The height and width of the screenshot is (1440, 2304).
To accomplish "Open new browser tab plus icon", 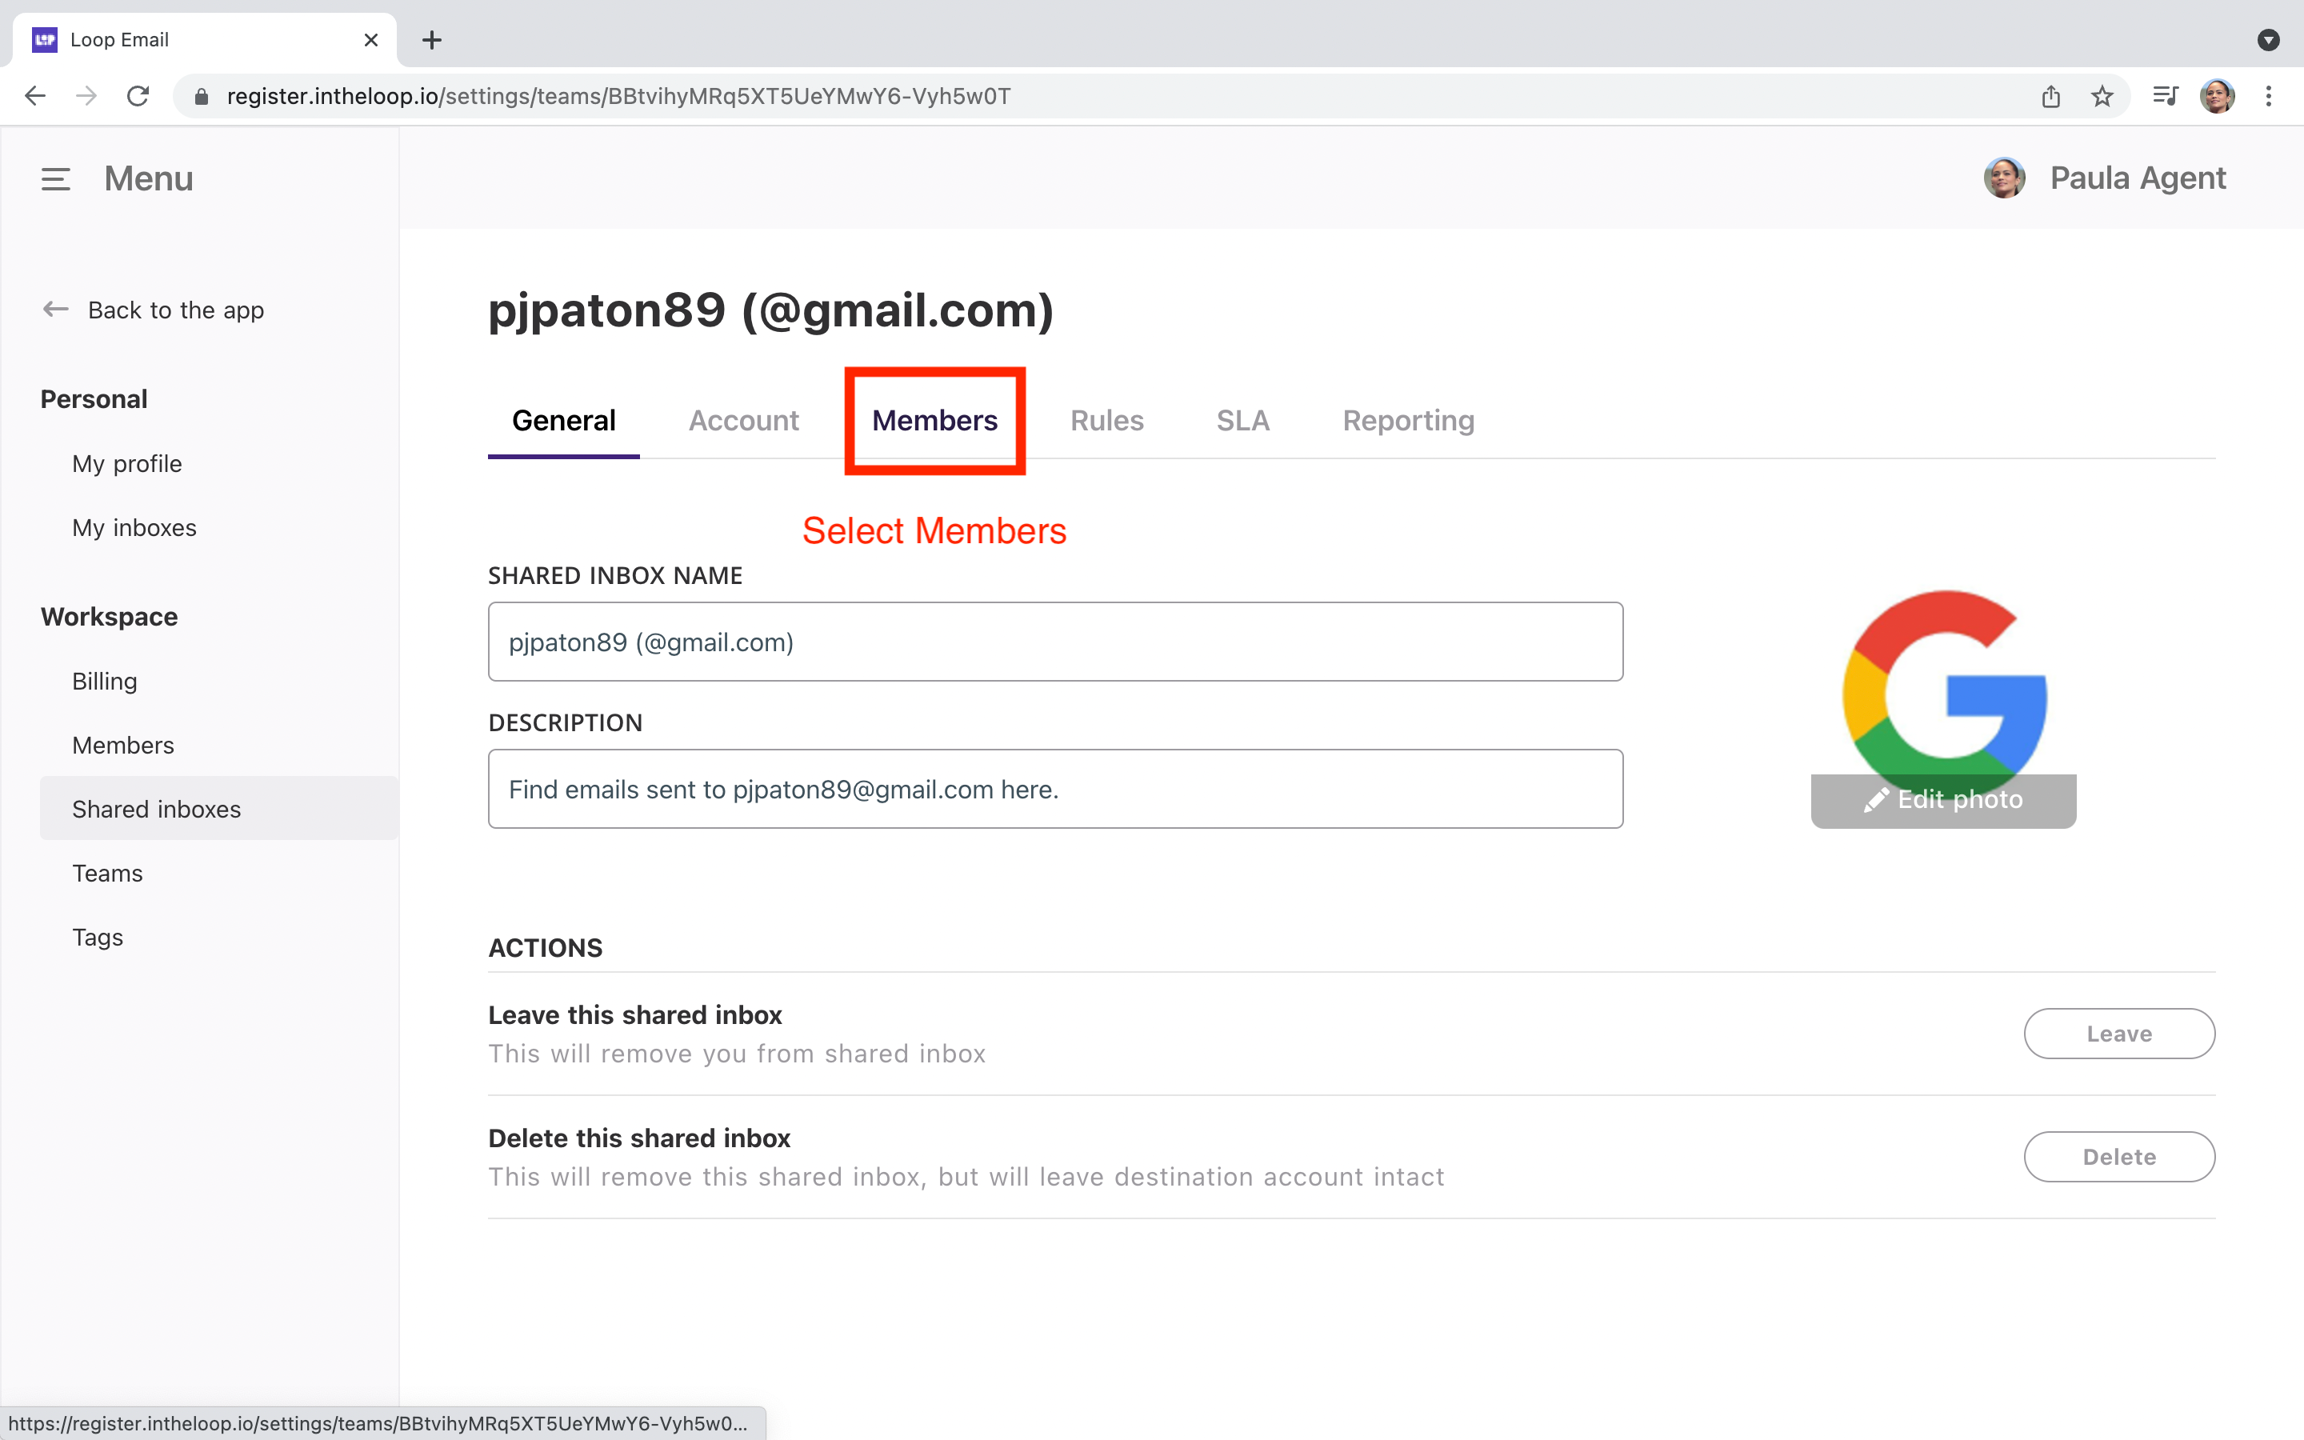I will (431, 40).
